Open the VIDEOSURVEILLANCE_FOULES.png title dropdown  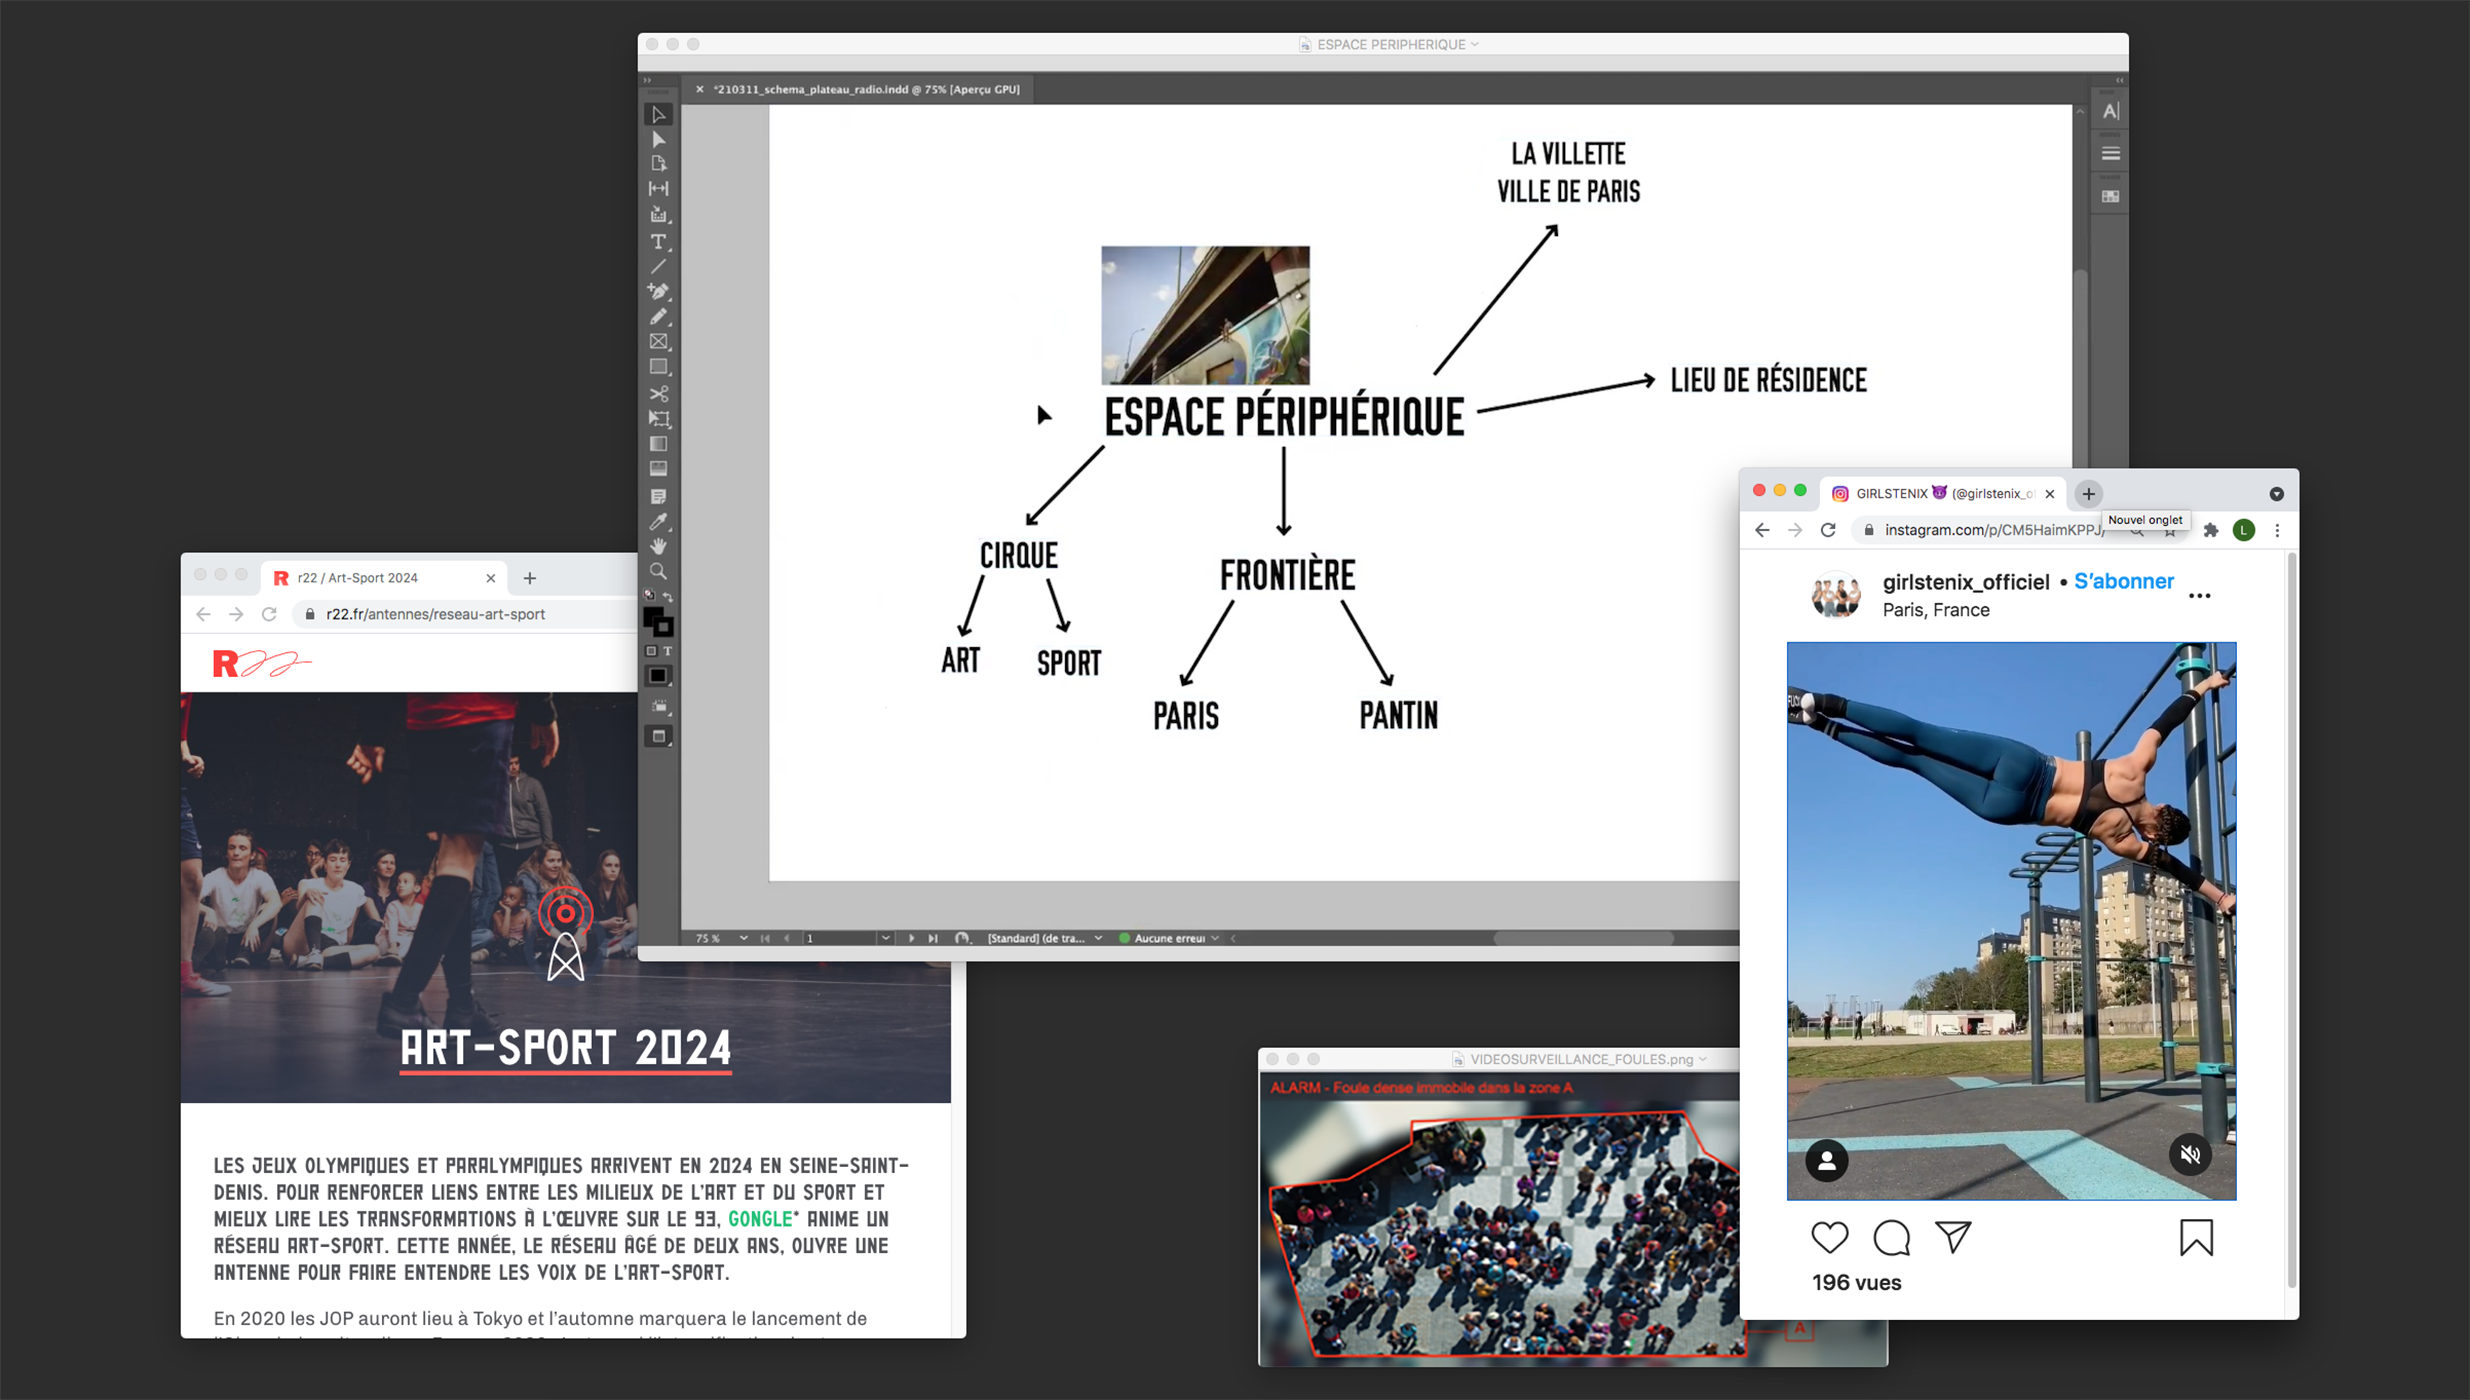tap(1703, 1059)
